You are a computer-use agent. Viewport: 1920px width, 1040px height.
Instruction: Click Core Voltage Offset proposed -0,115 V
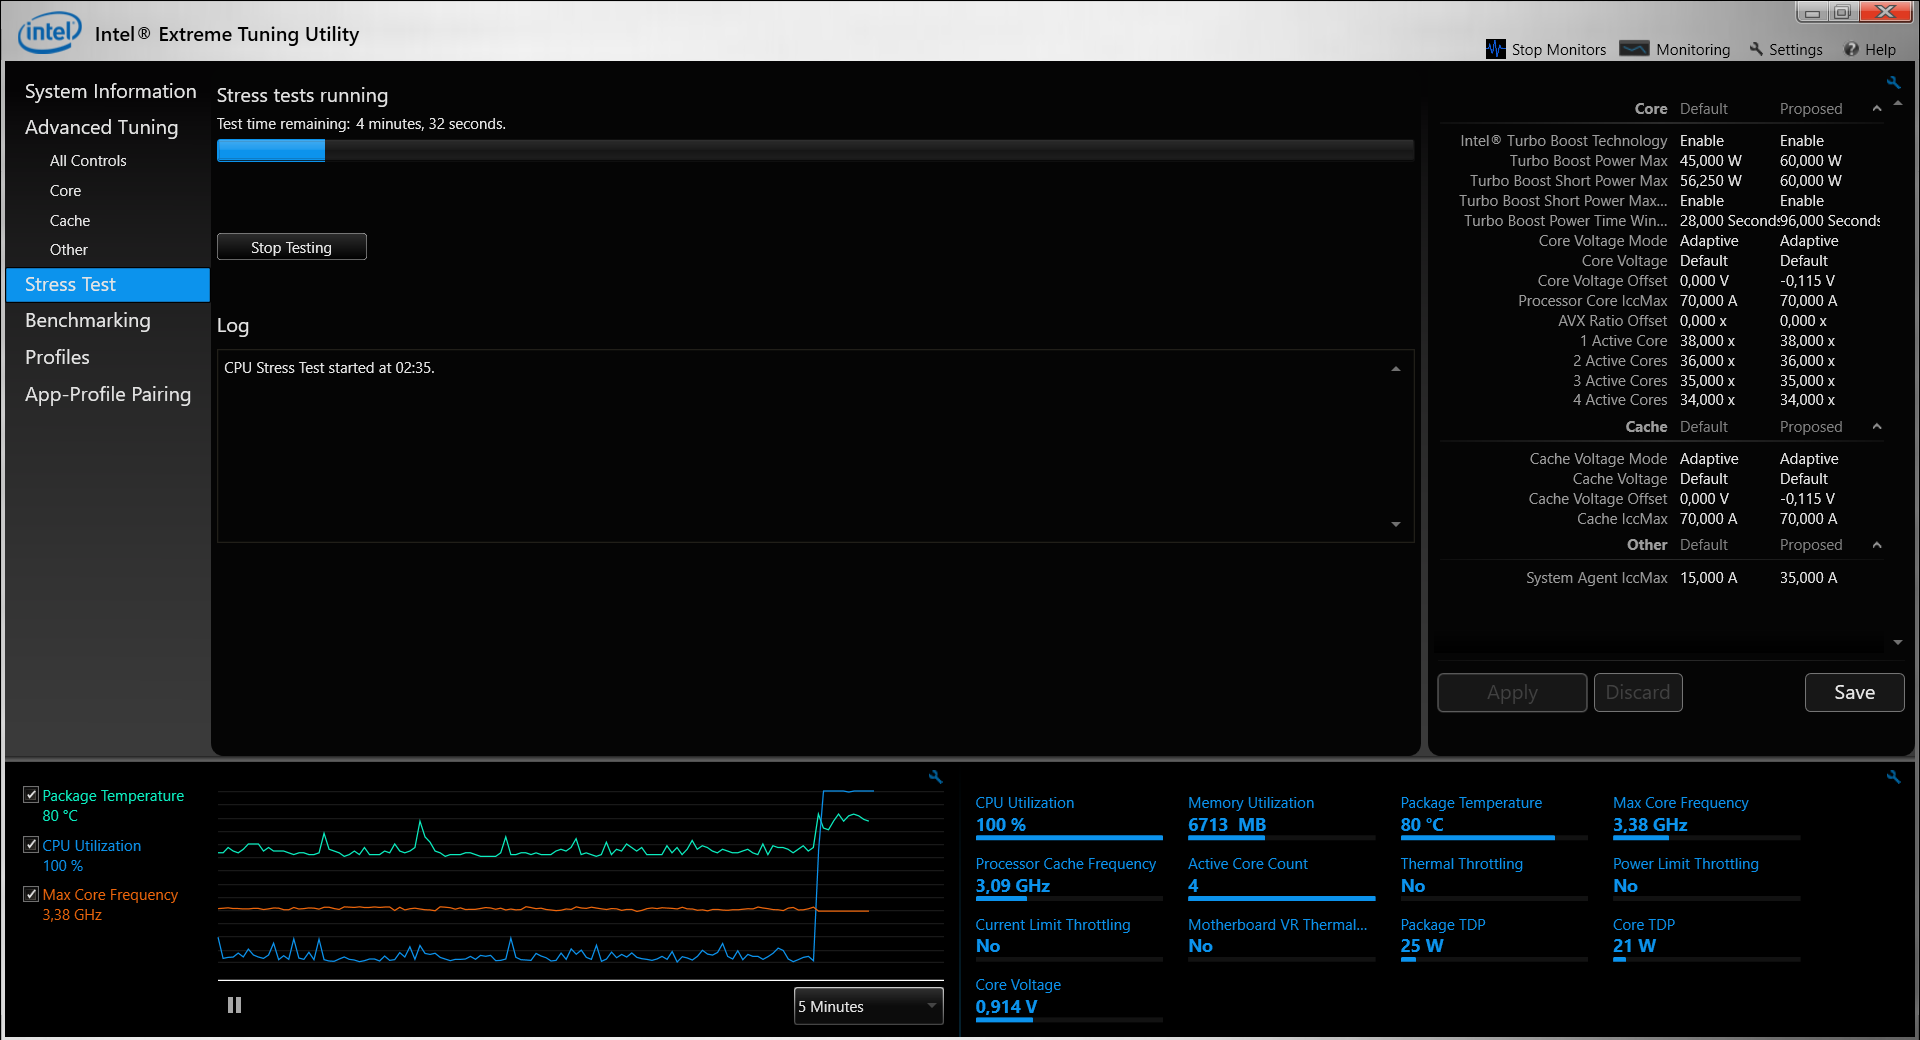coord(1807,281)
